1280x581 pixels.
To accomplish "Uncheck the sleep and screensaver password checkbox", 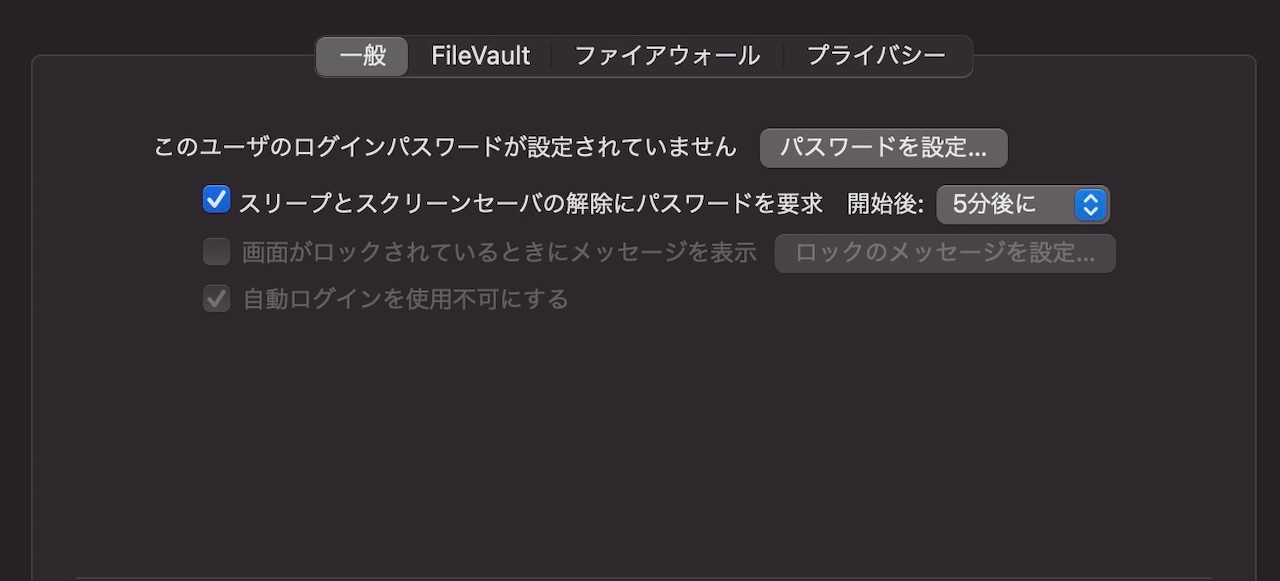I will point(216,200).
